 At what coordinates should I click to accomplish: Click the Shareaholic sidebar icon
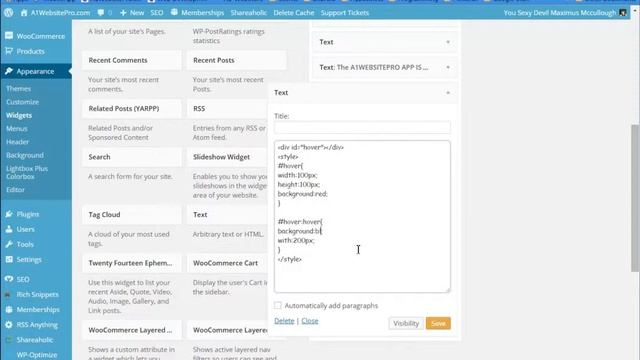pyautogui.click(x=9, y=340)
